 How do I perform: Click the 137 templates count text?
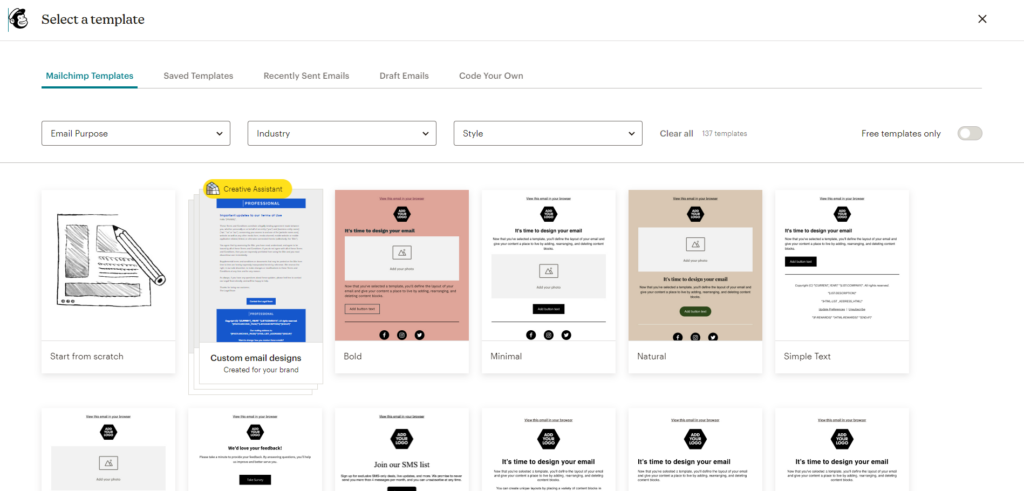724,133
